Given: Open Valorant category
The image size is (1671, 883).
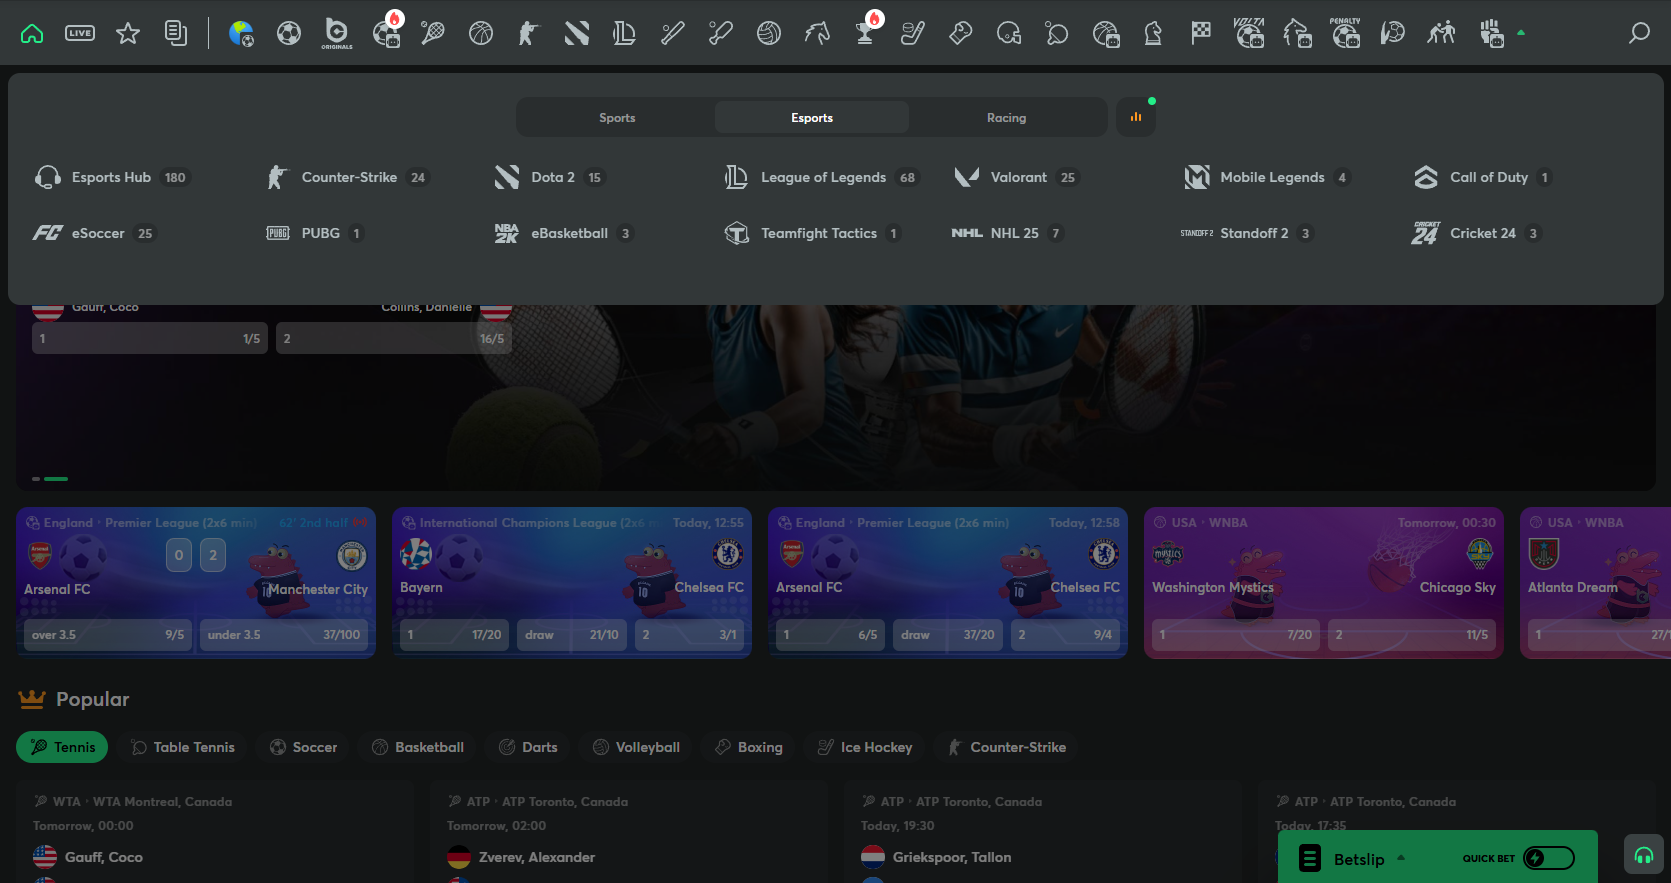Looking at the screenshot, I should click(x=1016, y=177).
